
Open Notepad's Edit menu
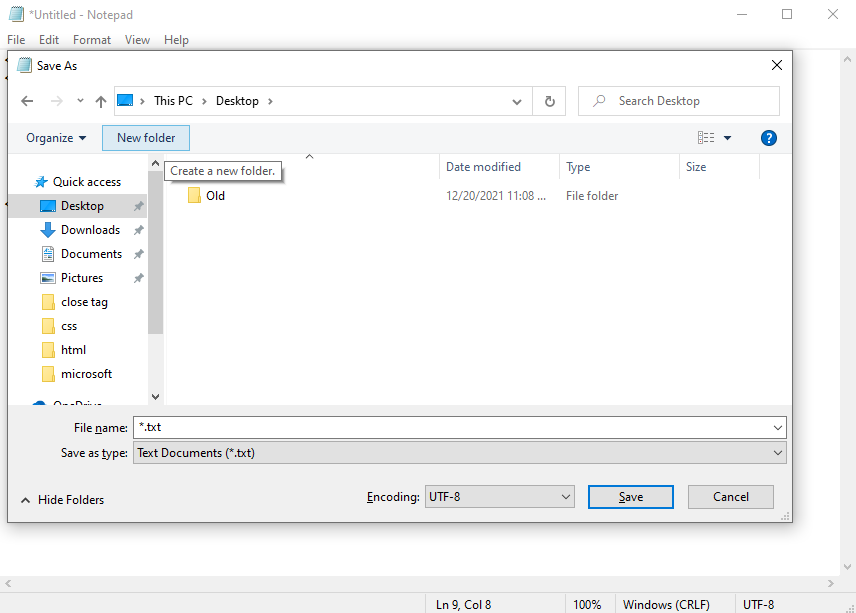click(49, 40)
